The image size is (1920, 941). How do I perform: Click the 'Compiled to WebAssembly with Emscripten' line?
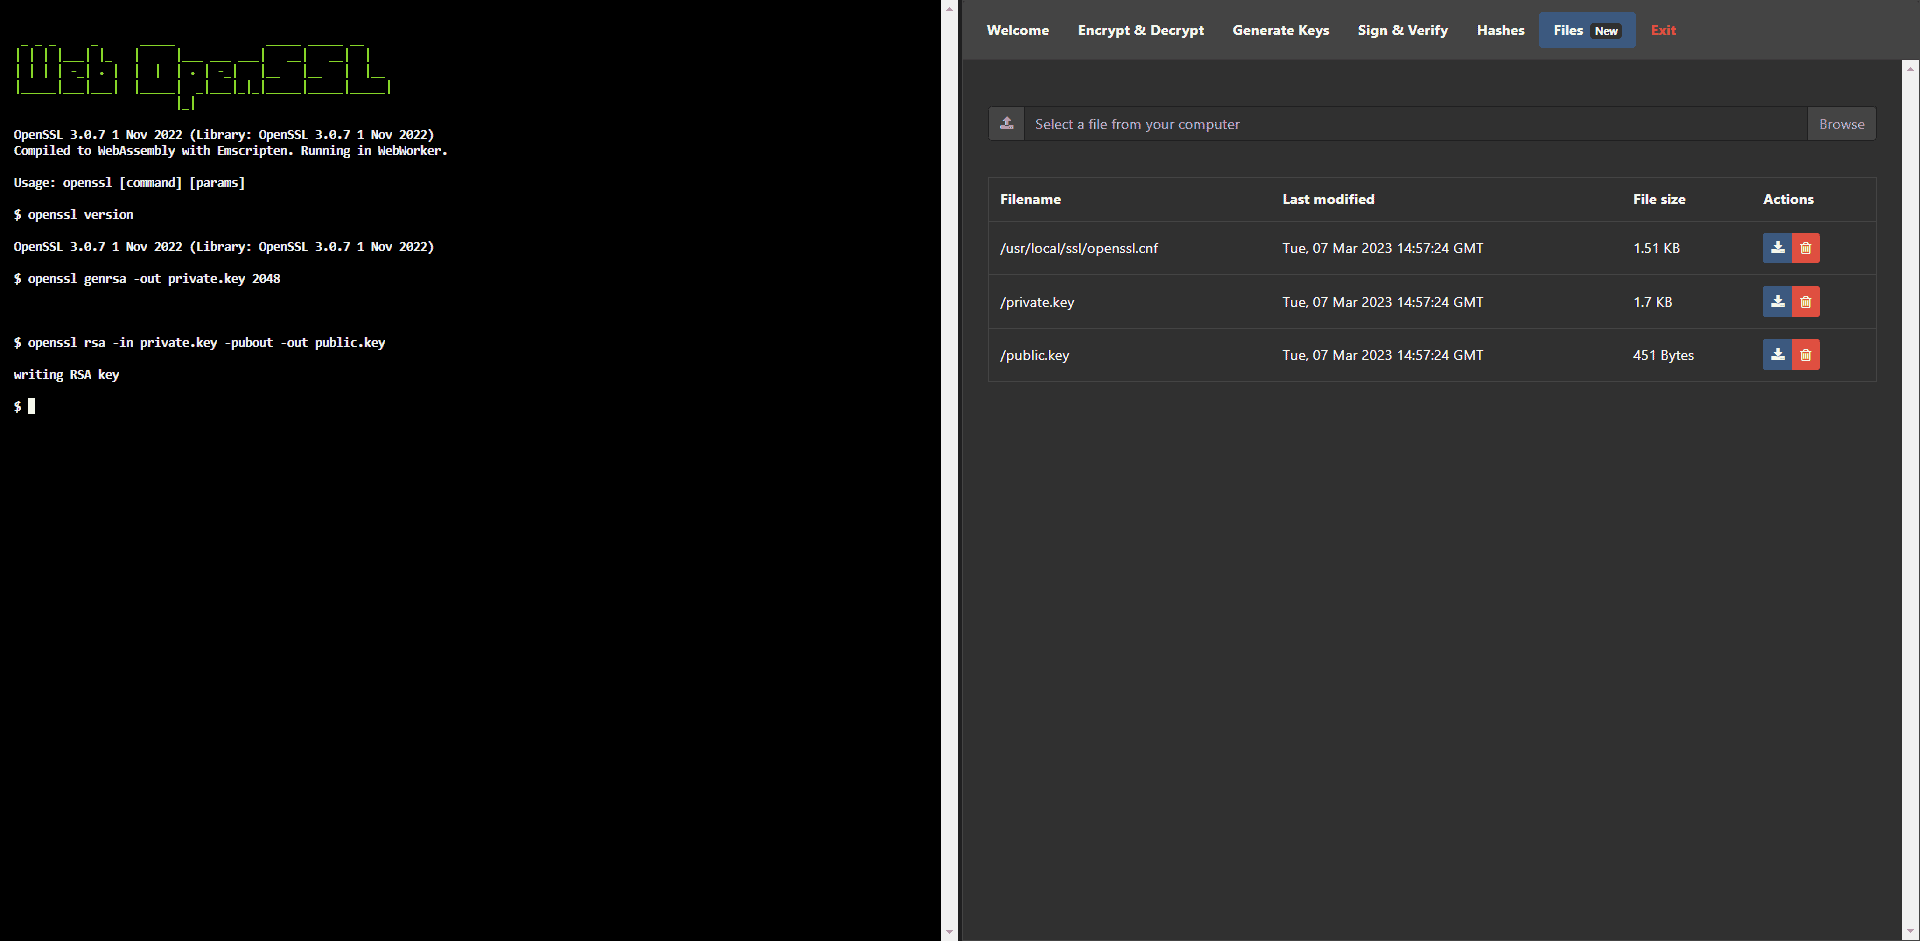coord(230,151)
